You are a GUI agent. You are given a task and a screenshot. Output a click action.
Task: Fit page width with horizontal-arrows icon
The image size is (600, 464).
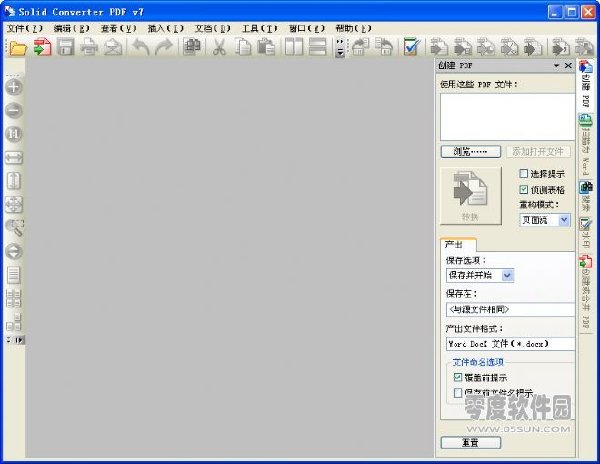coord(14,158)
